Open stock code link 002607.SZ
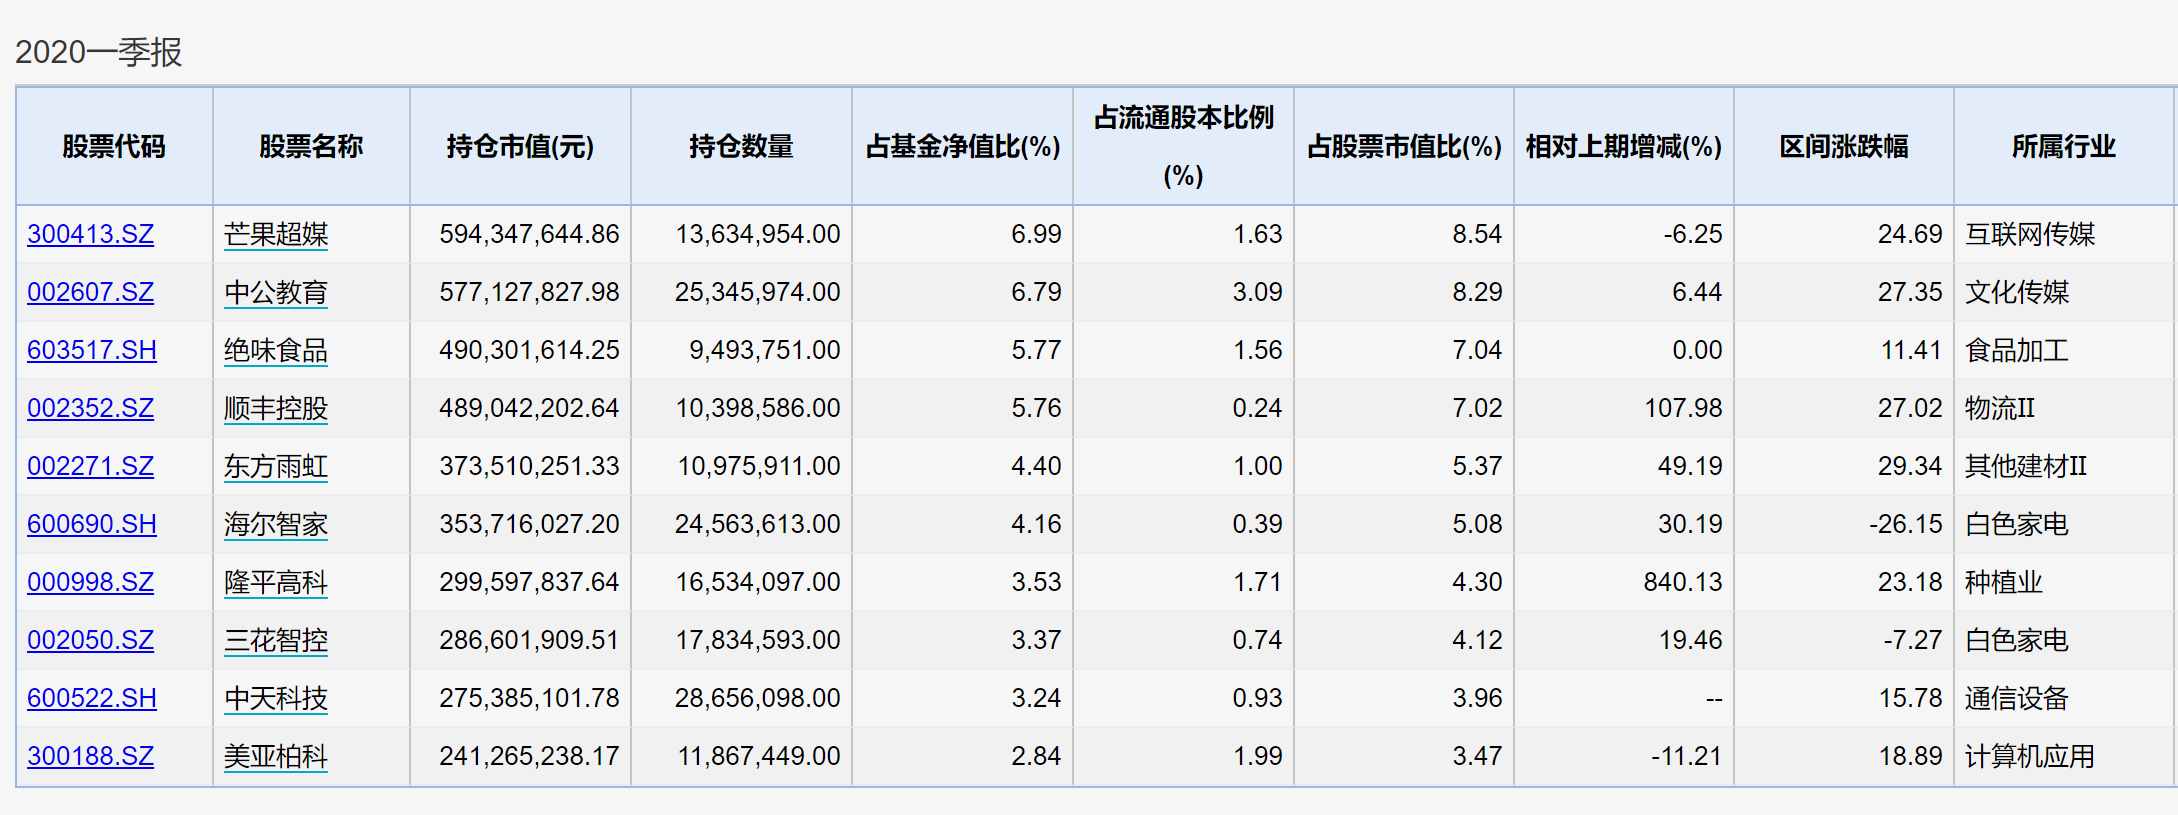The width and height of the screenshot is (2178, 815). pos(90,292)
